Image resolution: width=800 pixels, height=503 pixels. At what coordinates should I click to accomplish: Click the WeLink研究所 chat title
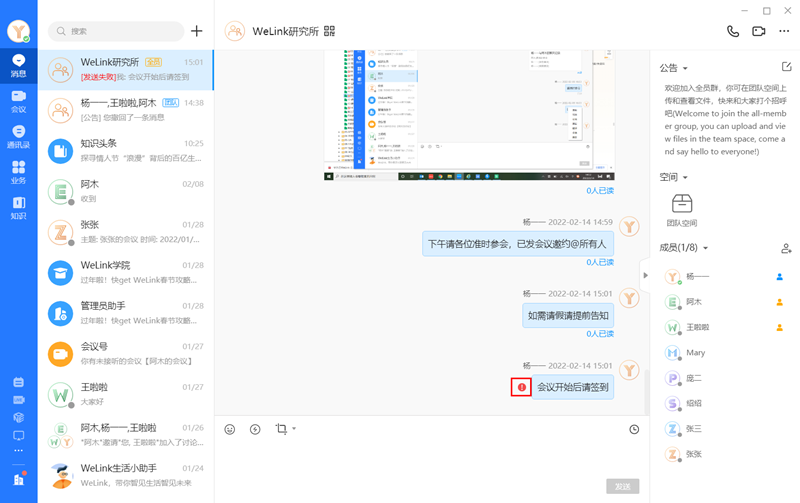click(x=285, y=31)
